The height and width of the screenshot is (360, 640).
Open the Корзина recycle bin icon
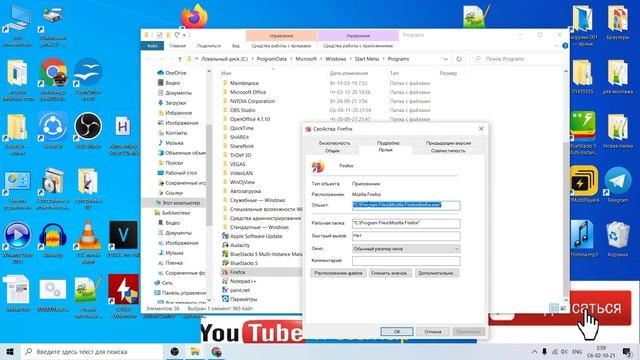[617, 239]
